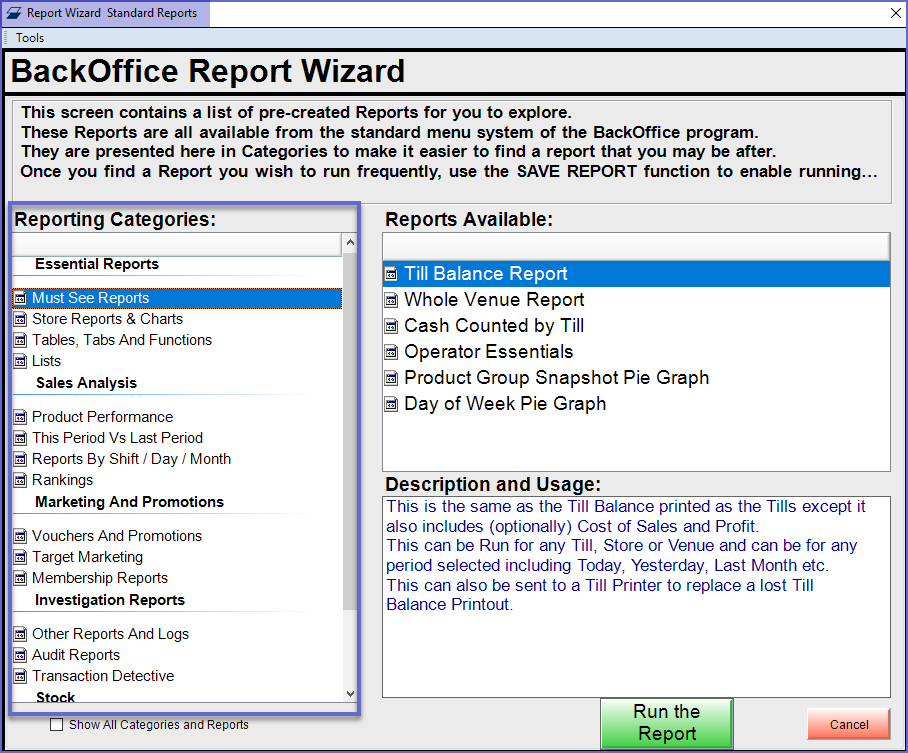
Task: Select the Audit Reports category
Action: pyautogui.click(x=76, y=655)
